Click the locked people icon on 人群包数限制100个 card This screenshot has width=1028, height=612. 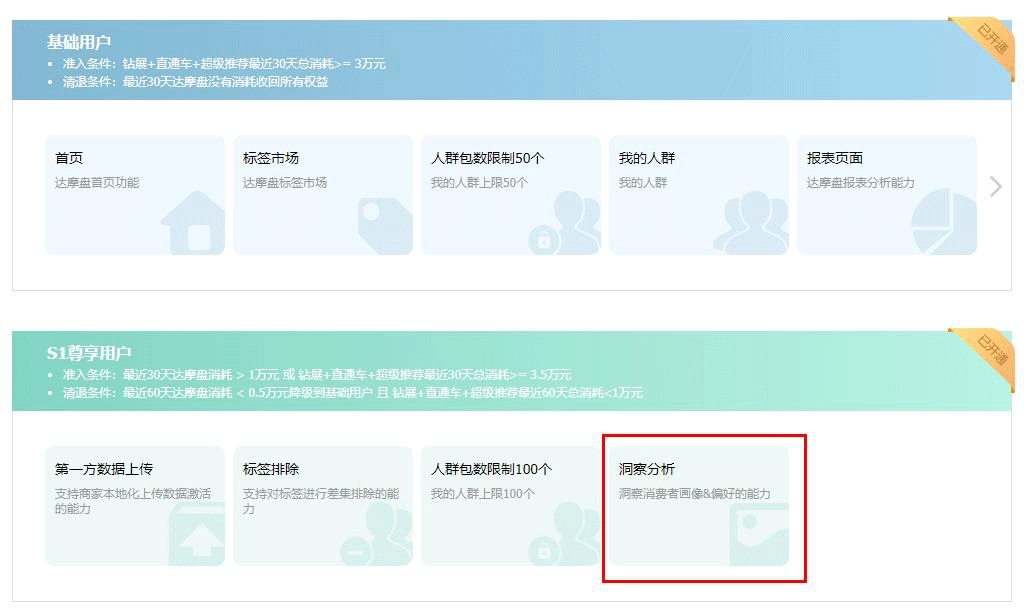(565, 535)
